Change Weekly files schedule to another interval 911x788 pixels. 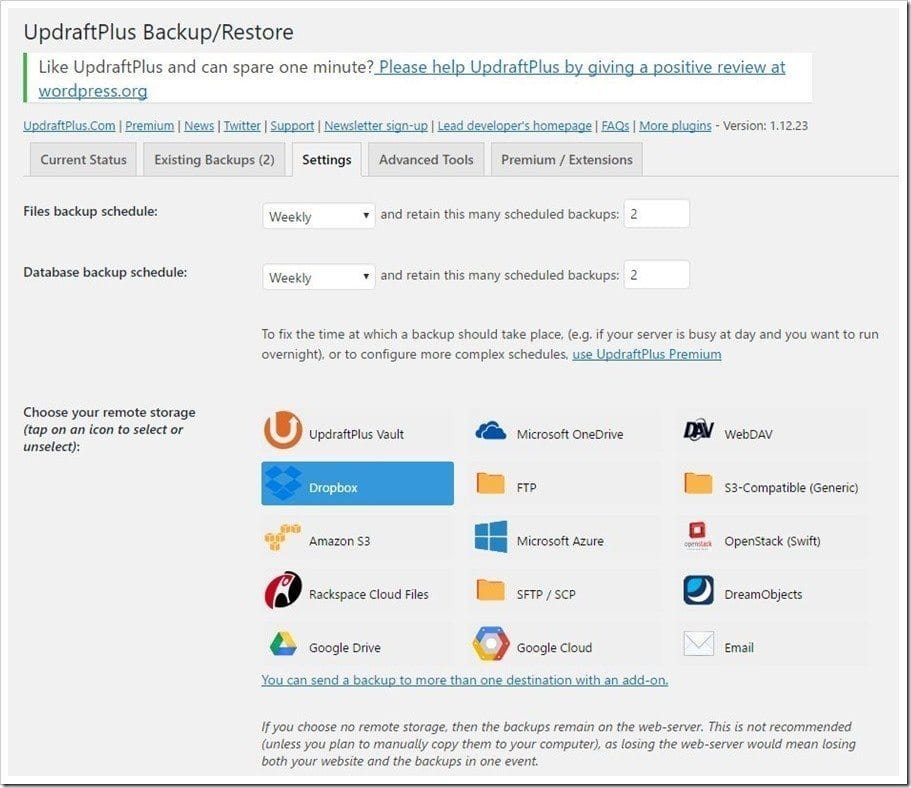pos(318,216)
